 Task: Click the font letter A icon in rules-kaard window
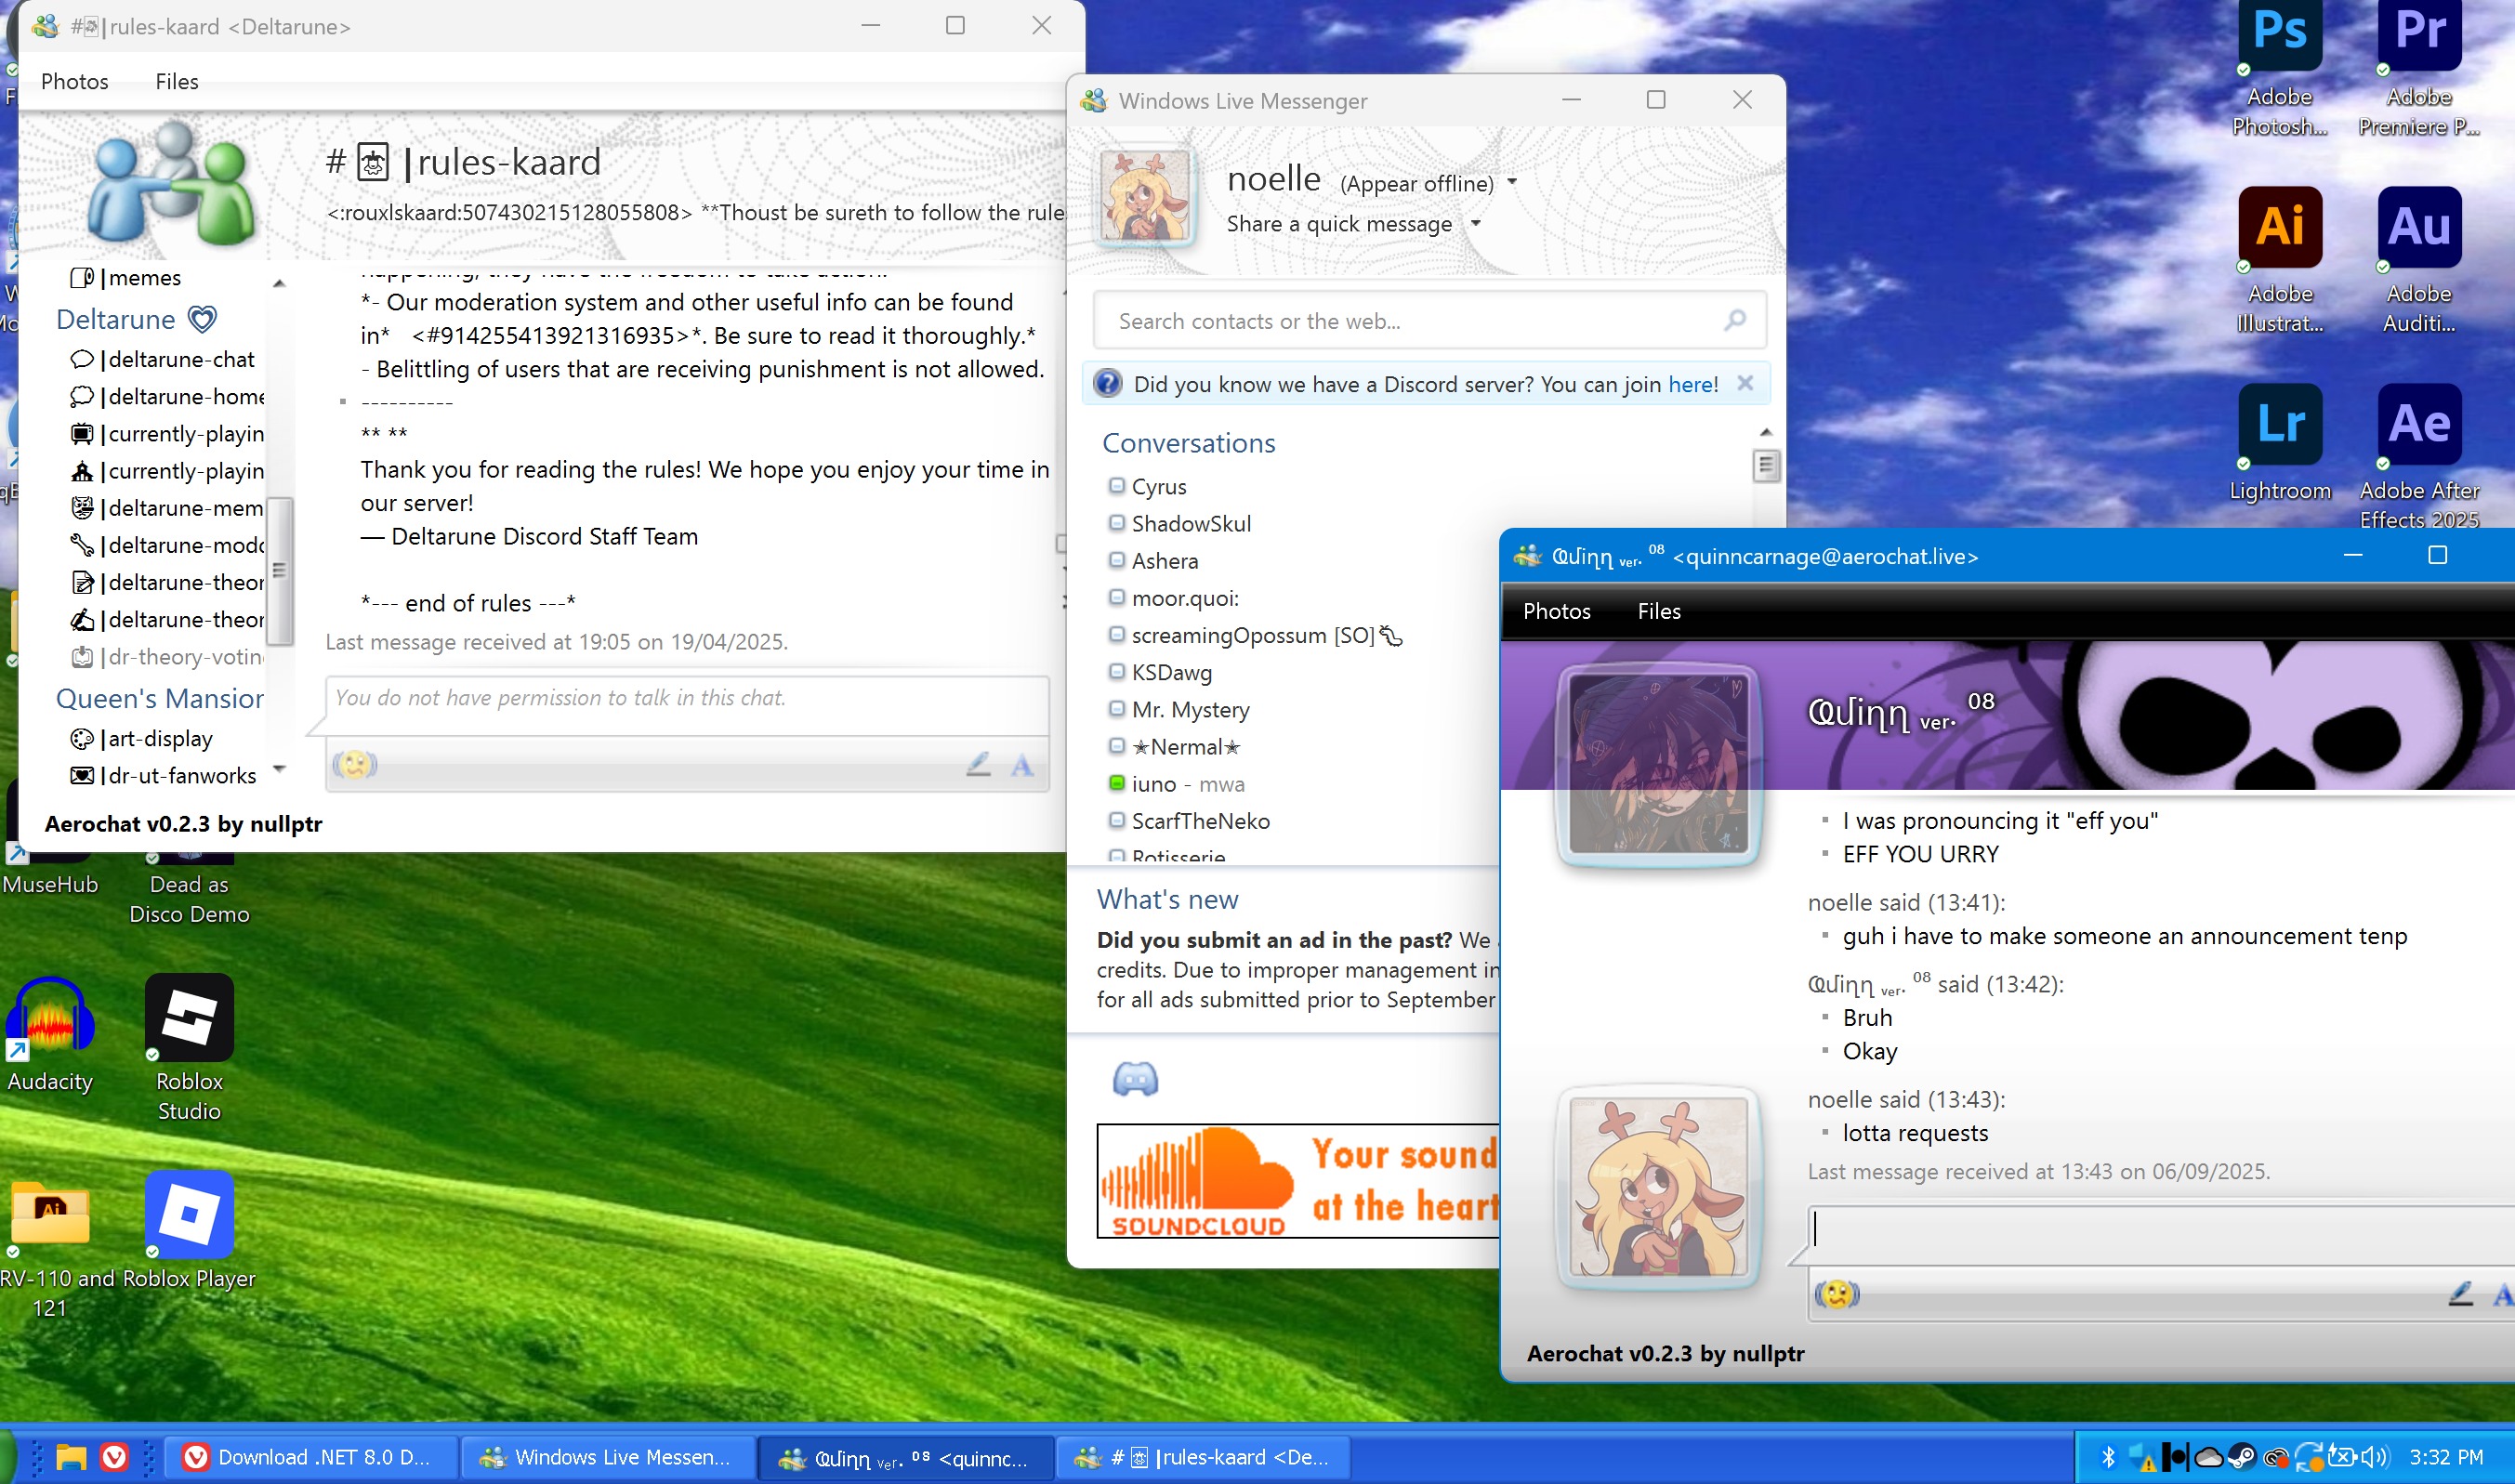pyautogui.click(x=1021, y=766)
